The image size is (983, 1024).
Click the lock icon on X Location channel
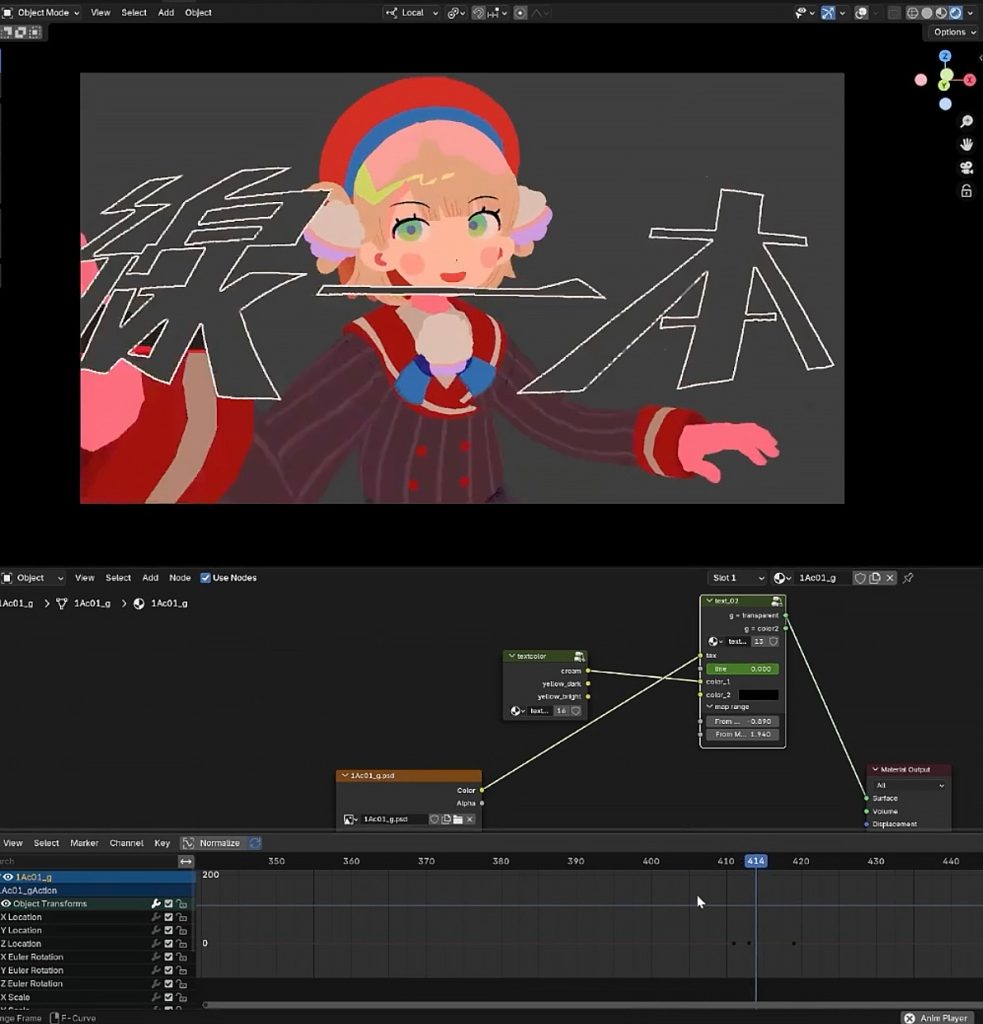pyautogui.click(x=182, y=917)
